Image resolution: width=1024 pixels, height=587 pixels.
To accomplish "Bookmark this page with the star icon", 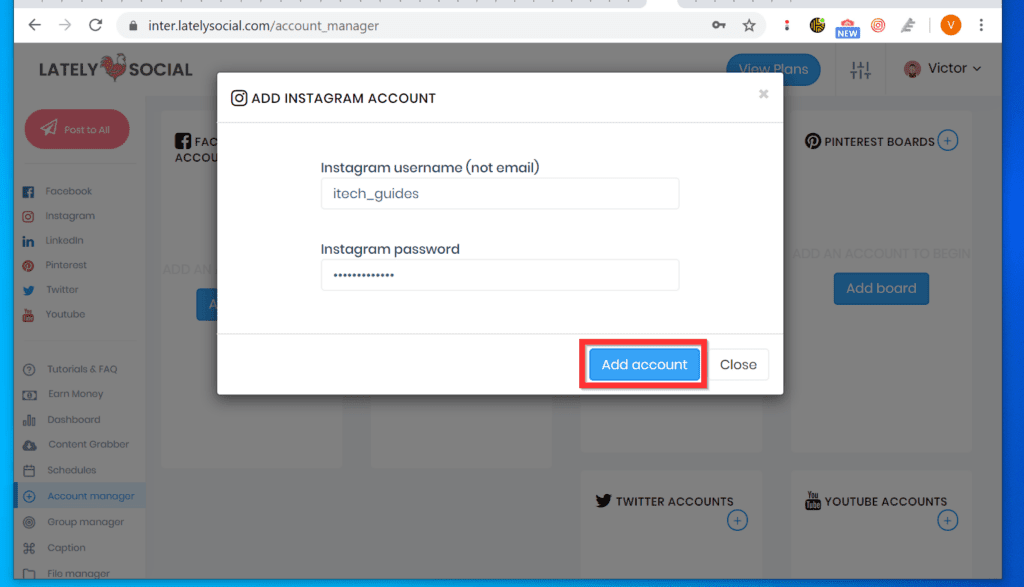I will 749,25.
